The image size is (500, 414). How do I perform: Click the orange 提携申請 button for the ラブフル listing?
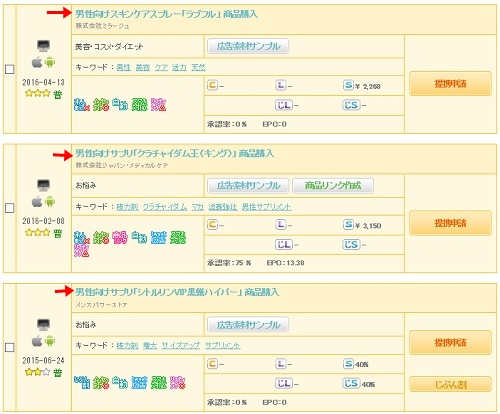[450, 83]
